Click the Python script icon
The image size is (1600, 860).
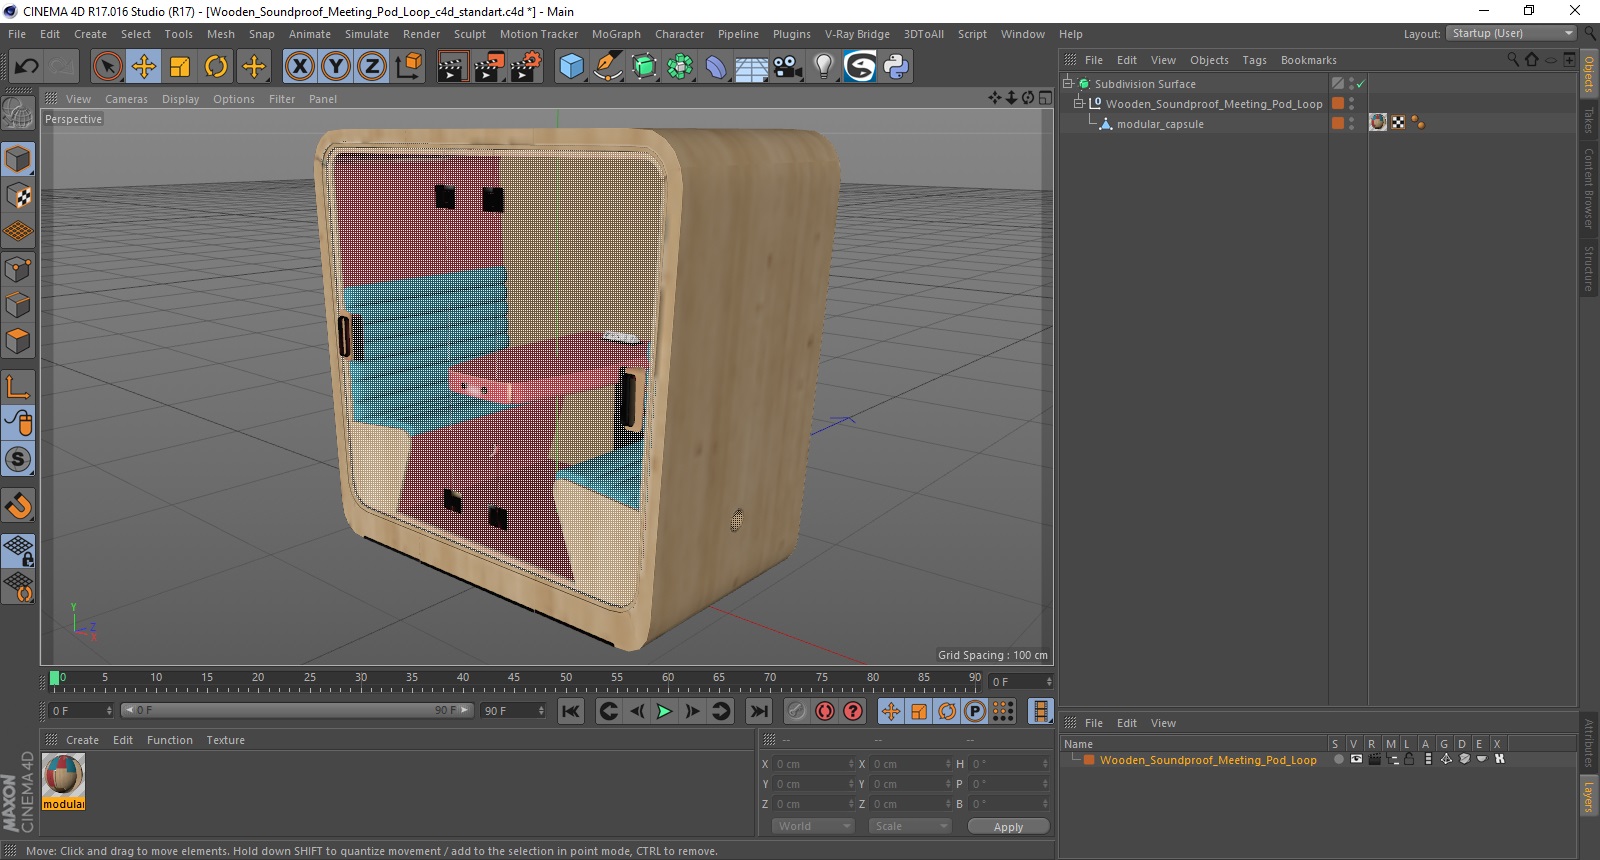pyautogui.click(x=896, y=67)
